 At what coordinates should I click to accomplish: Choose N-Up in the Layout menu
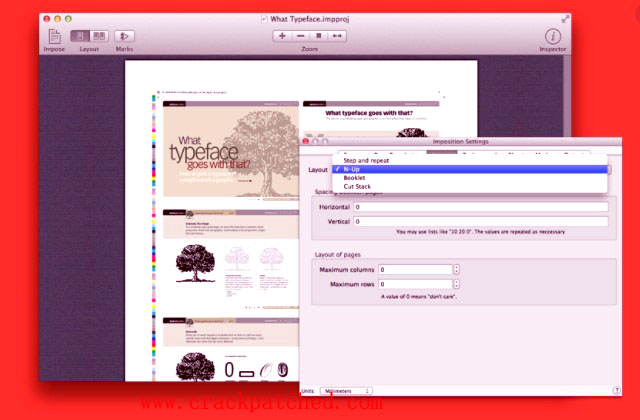(470, 169)
